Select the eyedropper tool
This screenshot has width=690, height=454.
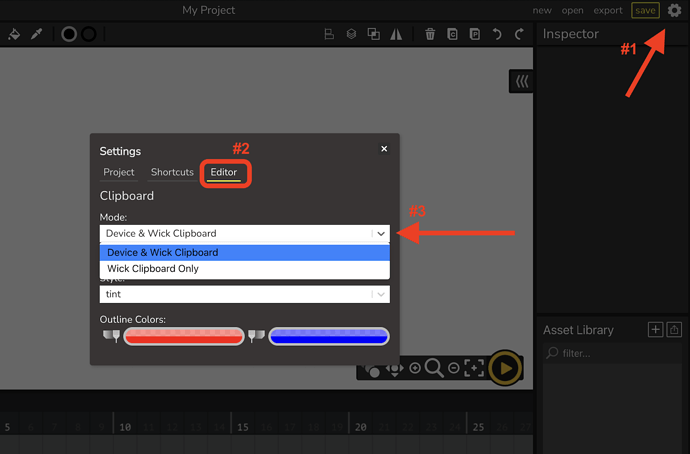37,34
